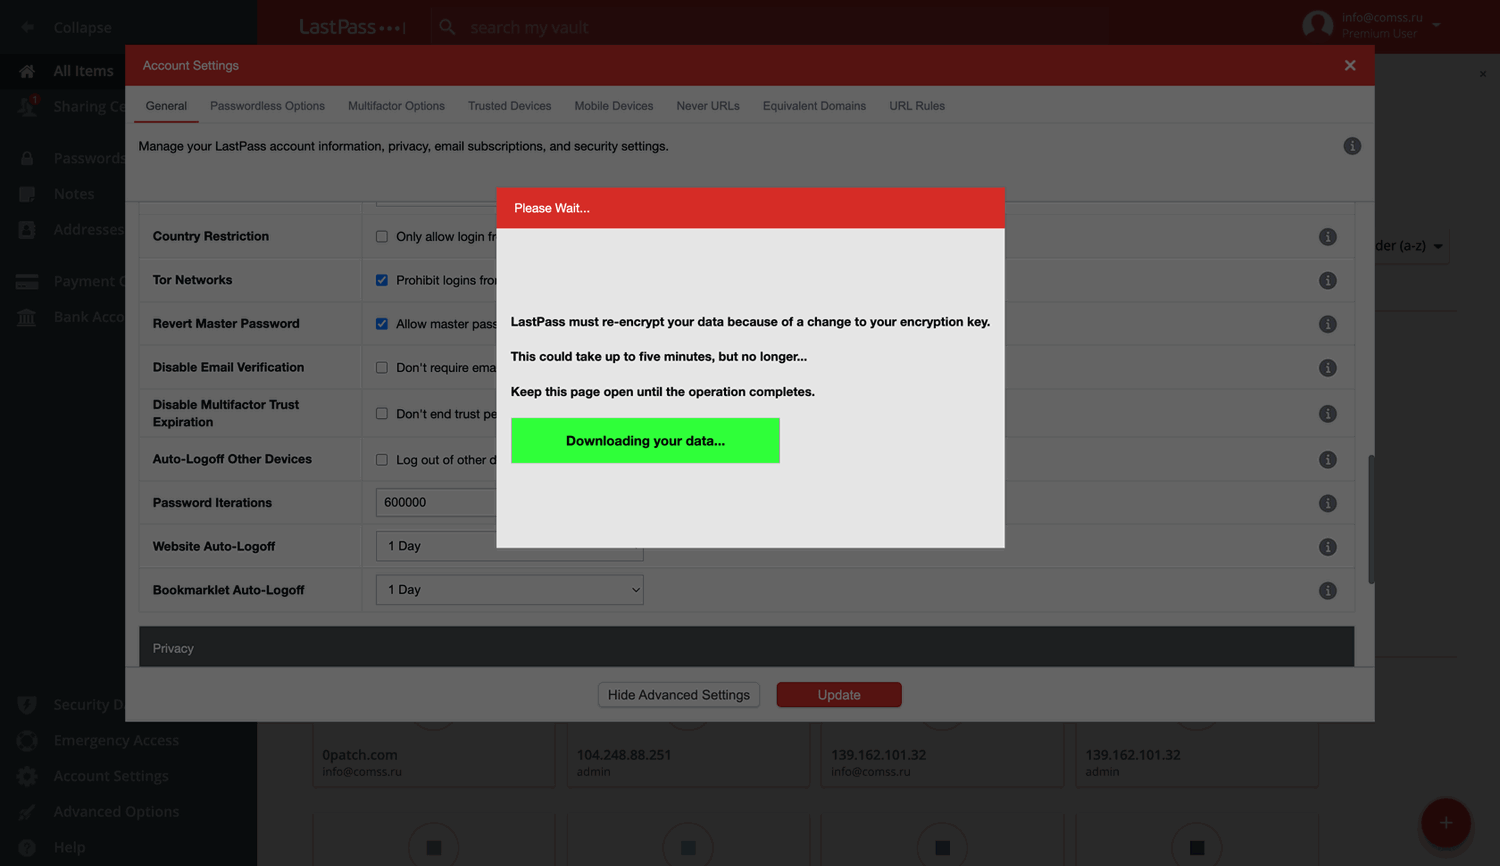Click info icon for Disable Multifactor Trust Expiration

(1328, 414)
